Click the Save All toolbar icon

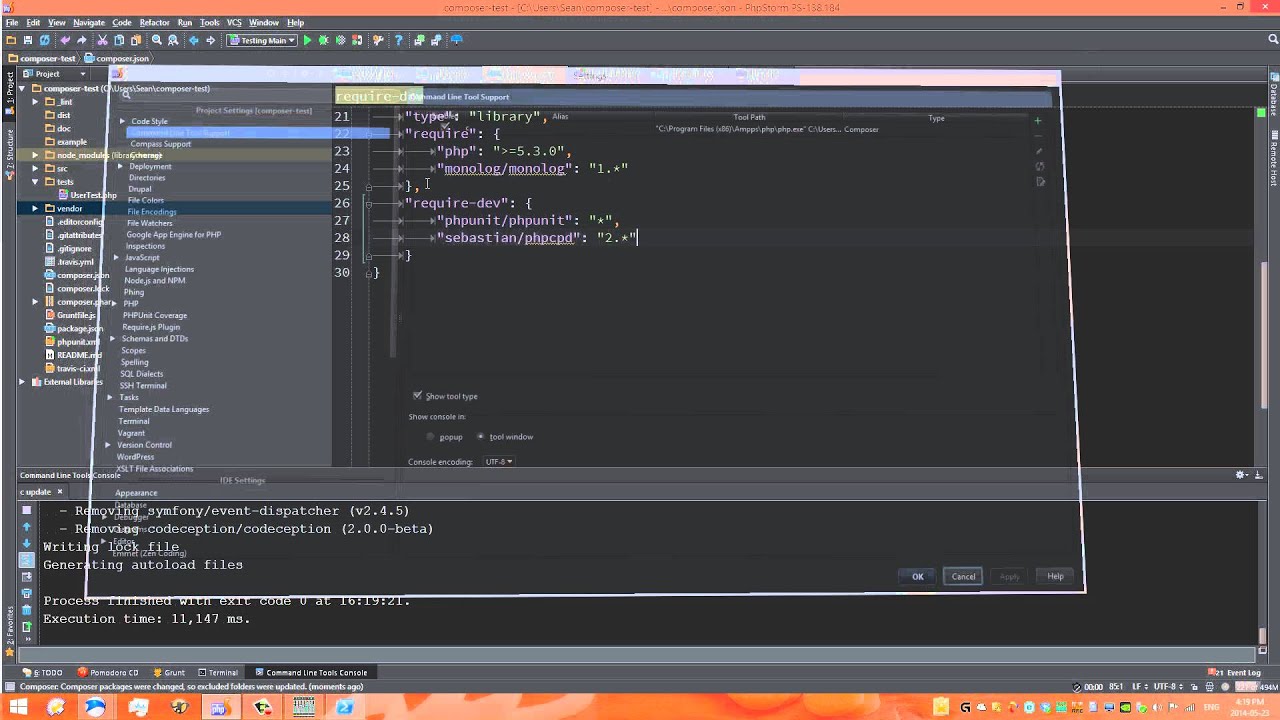tap(28, 40)
